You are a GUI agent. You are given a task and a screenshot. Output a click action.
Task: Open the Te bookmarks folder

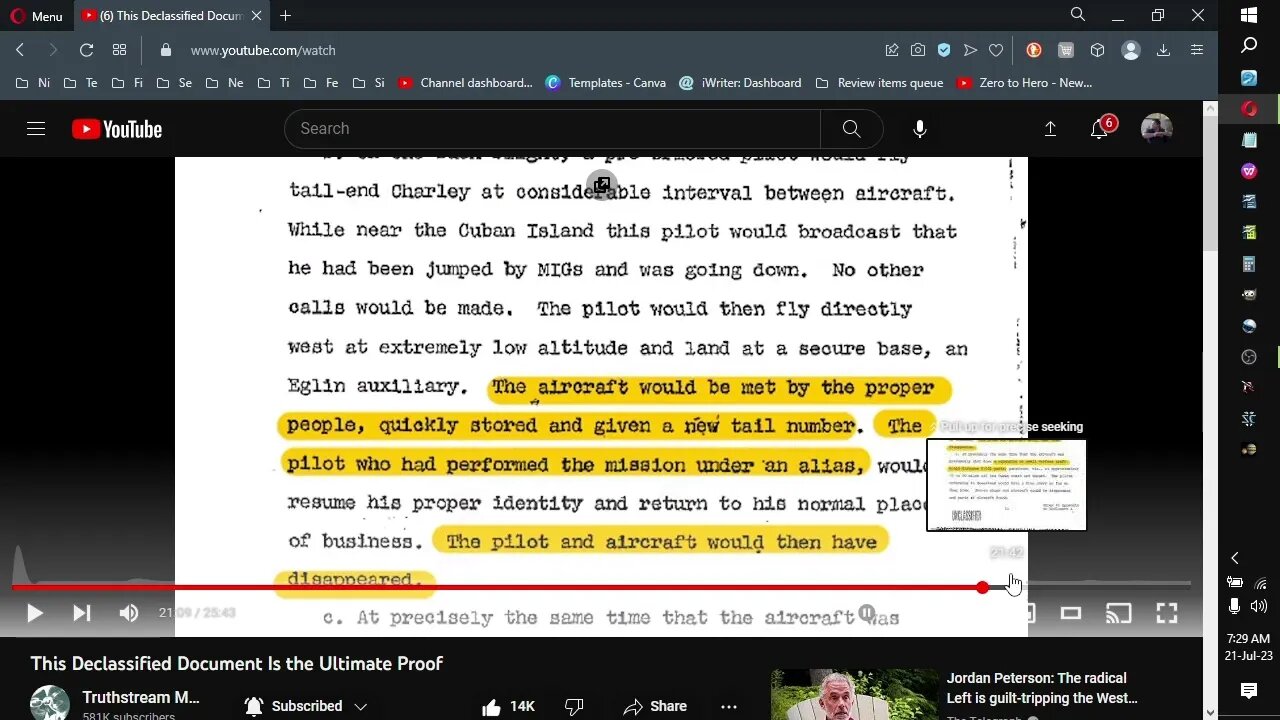(80, 83)
